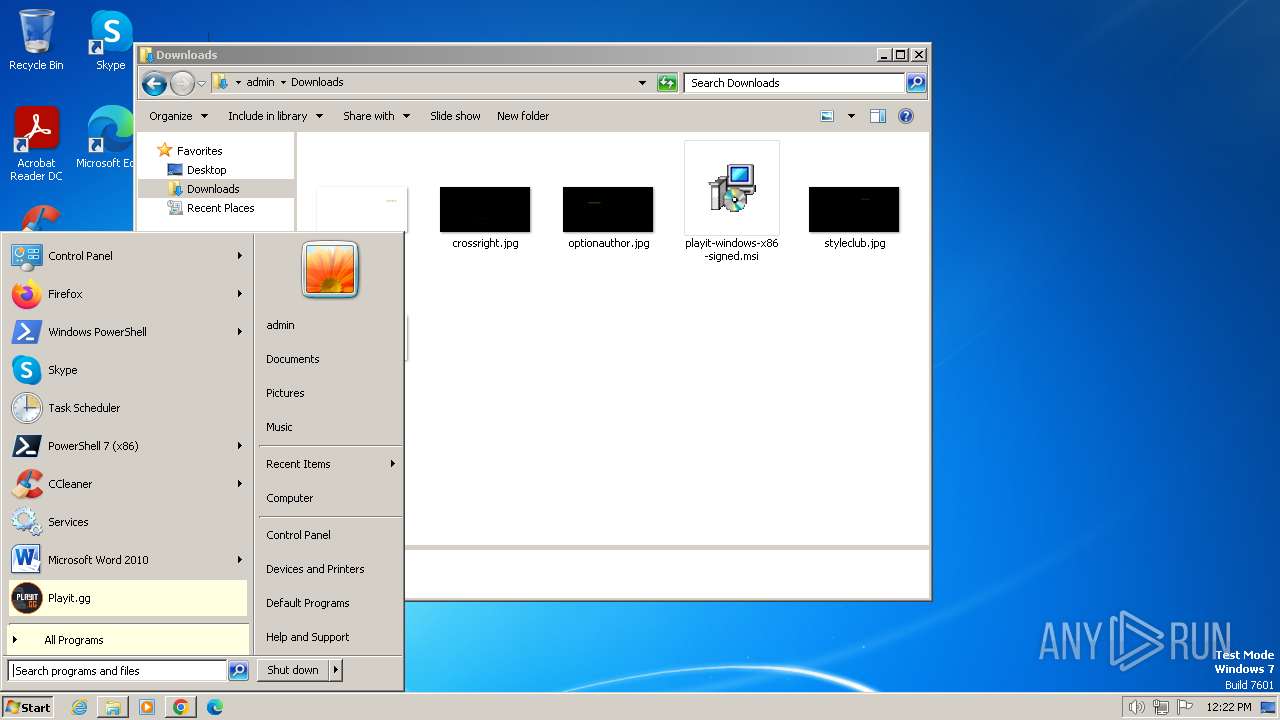Expand Firefox jump list arrow
The width and height of the screenshot is (1280, 720).
(240, 294)
